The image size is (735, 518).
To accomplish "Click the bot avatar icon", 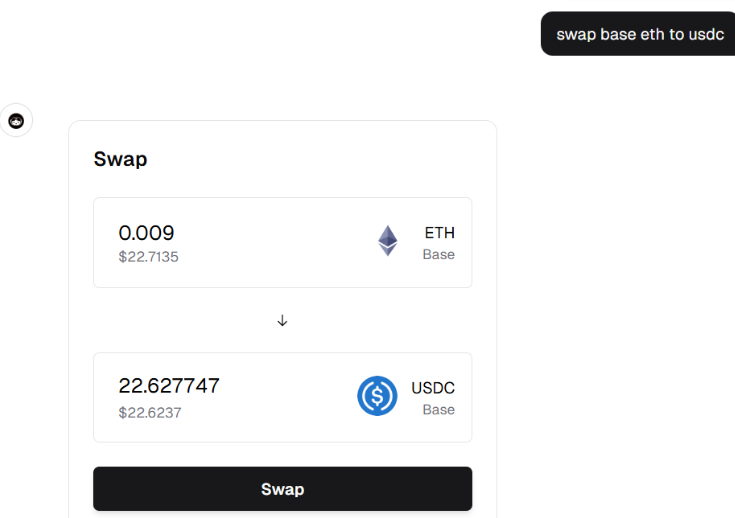I will pyautogui.click(x=16, y=120).
